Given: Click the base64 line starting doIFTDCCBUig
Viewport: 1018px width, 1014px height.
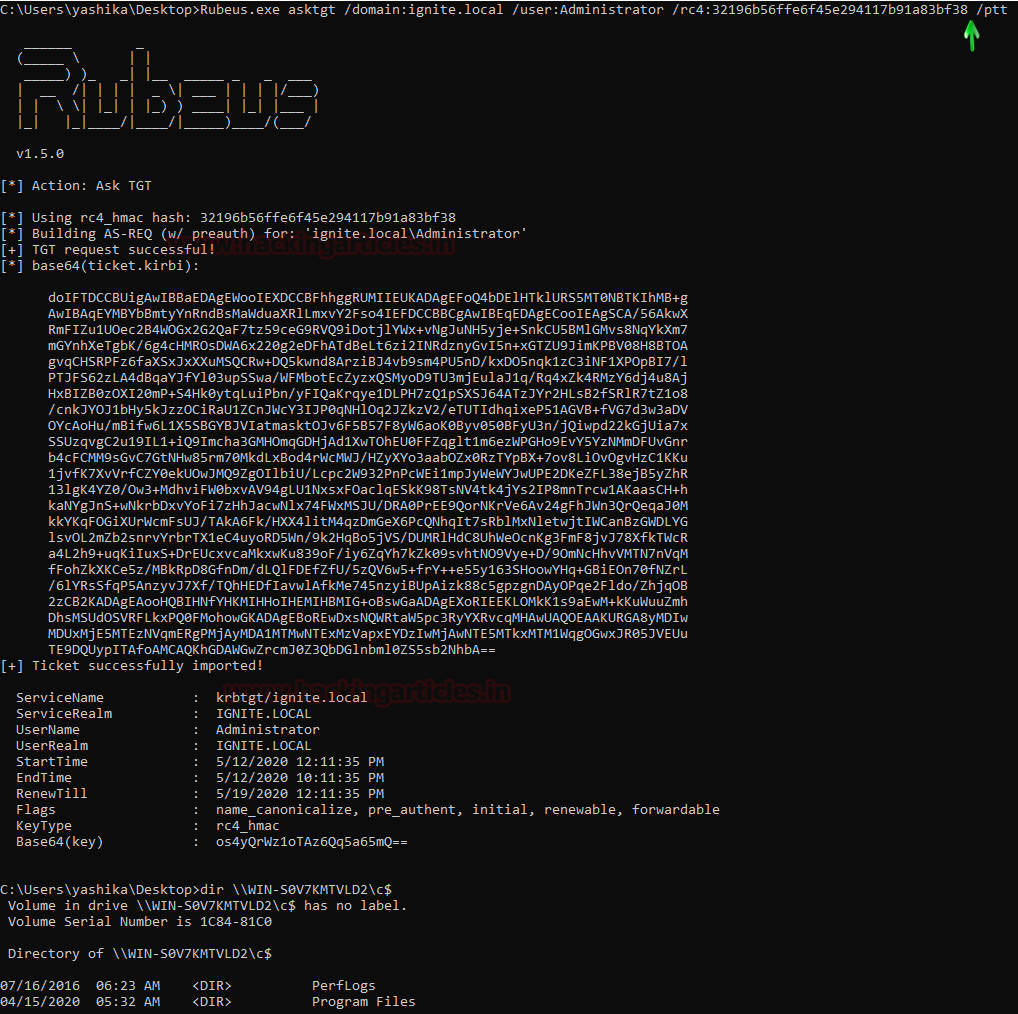Looking at the screenshot, I should coord(368,297).
